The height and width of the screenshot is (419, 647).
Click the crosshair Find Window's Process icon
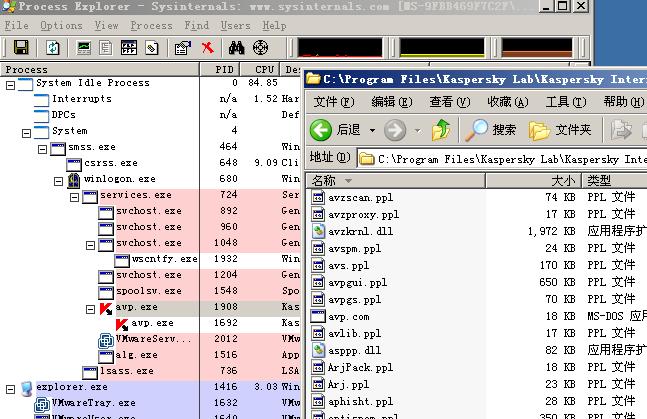[260, 47]
